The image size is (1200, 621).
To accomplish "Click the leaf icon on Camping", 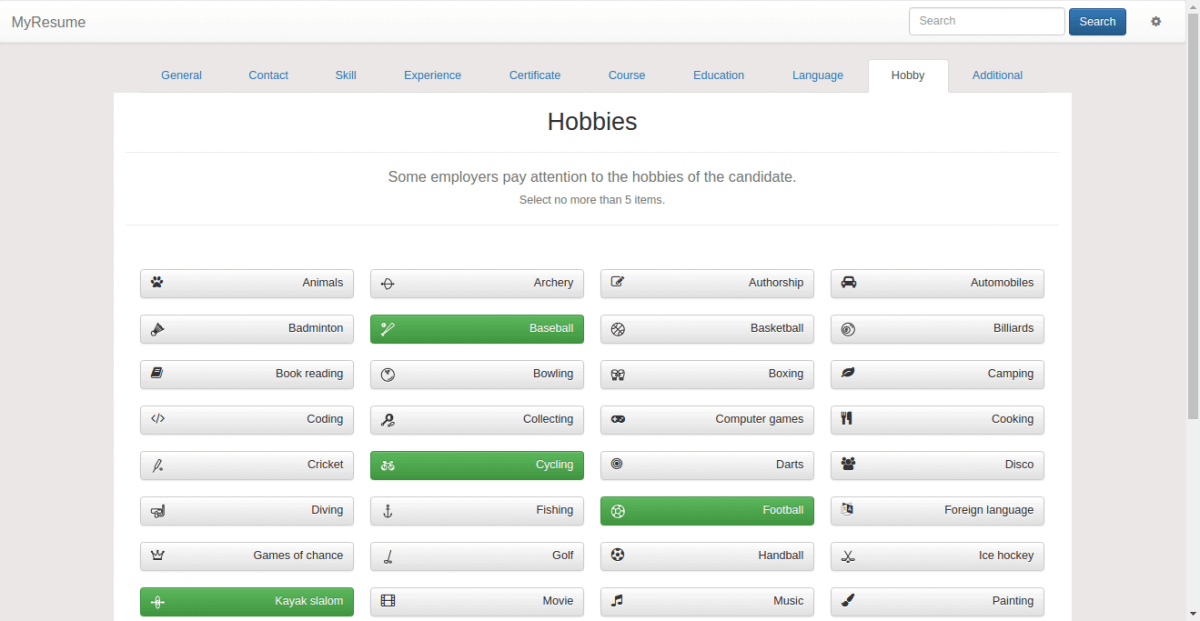I will tap(848, 373).
